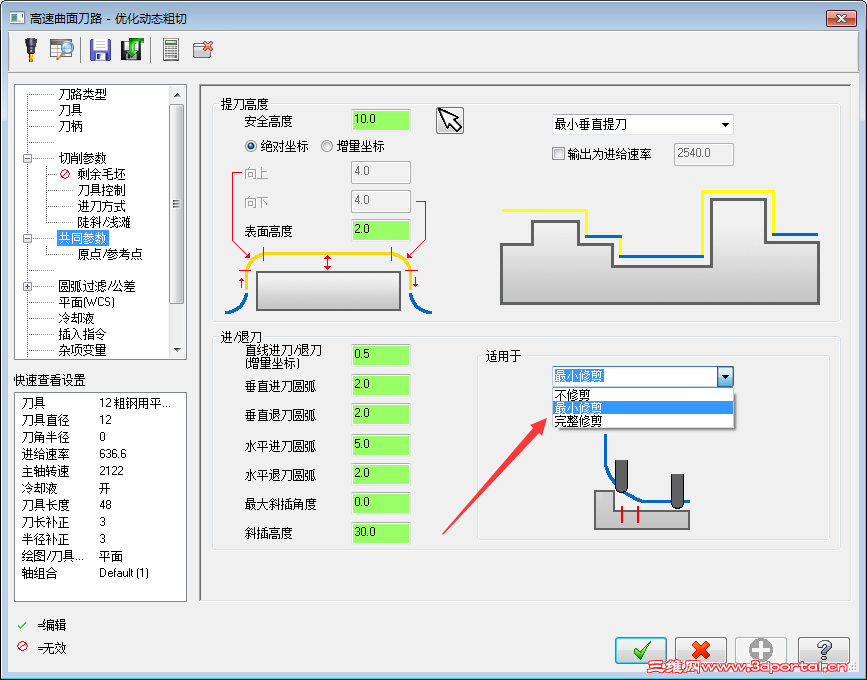Viewport: 867px width, 680px height.
Task: Click the arrow pick icon beside 安全高度
Action: pos(450,120)
